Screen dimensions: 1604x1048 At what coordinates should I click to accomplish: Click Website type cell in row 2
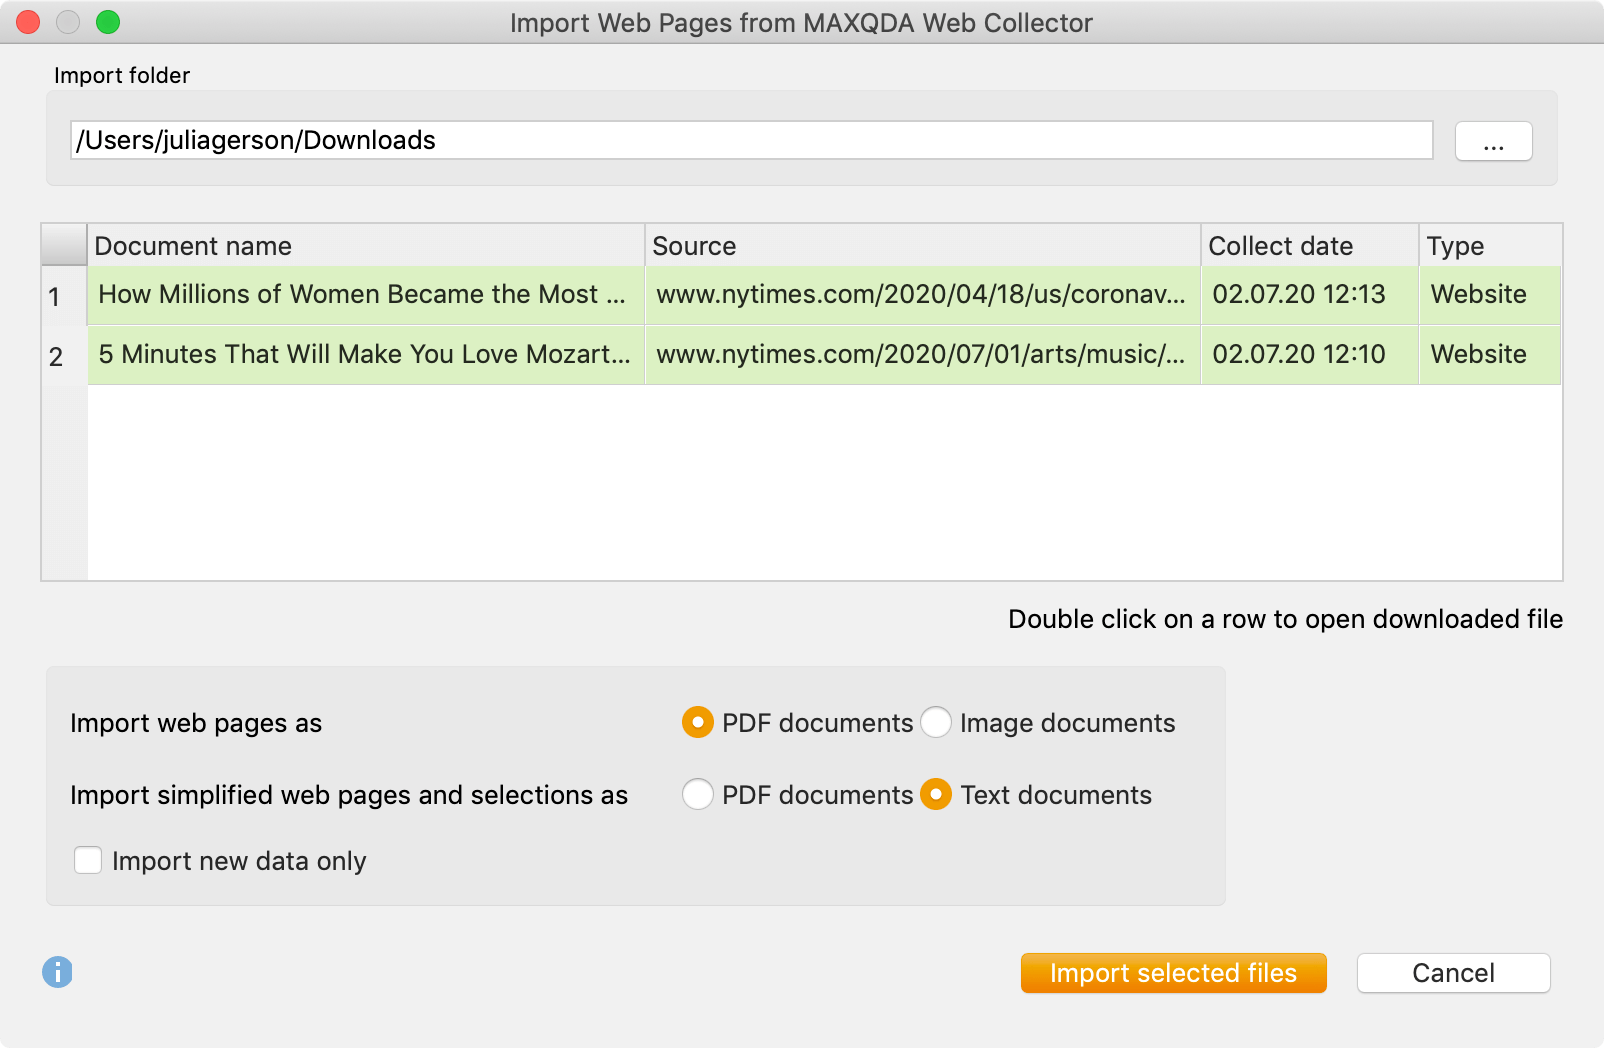(x=1491, y=355)
